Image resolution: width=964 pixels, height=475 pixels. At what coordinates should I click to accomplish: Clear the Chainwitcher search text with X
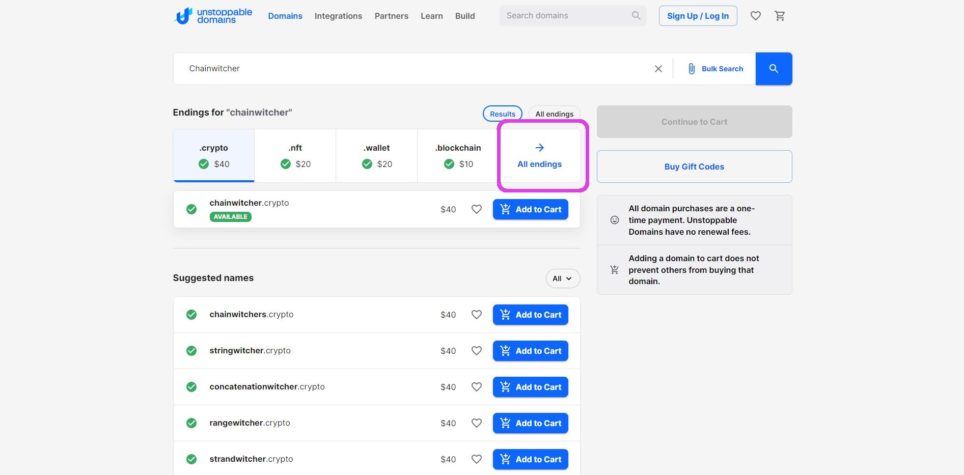(658, 69)
